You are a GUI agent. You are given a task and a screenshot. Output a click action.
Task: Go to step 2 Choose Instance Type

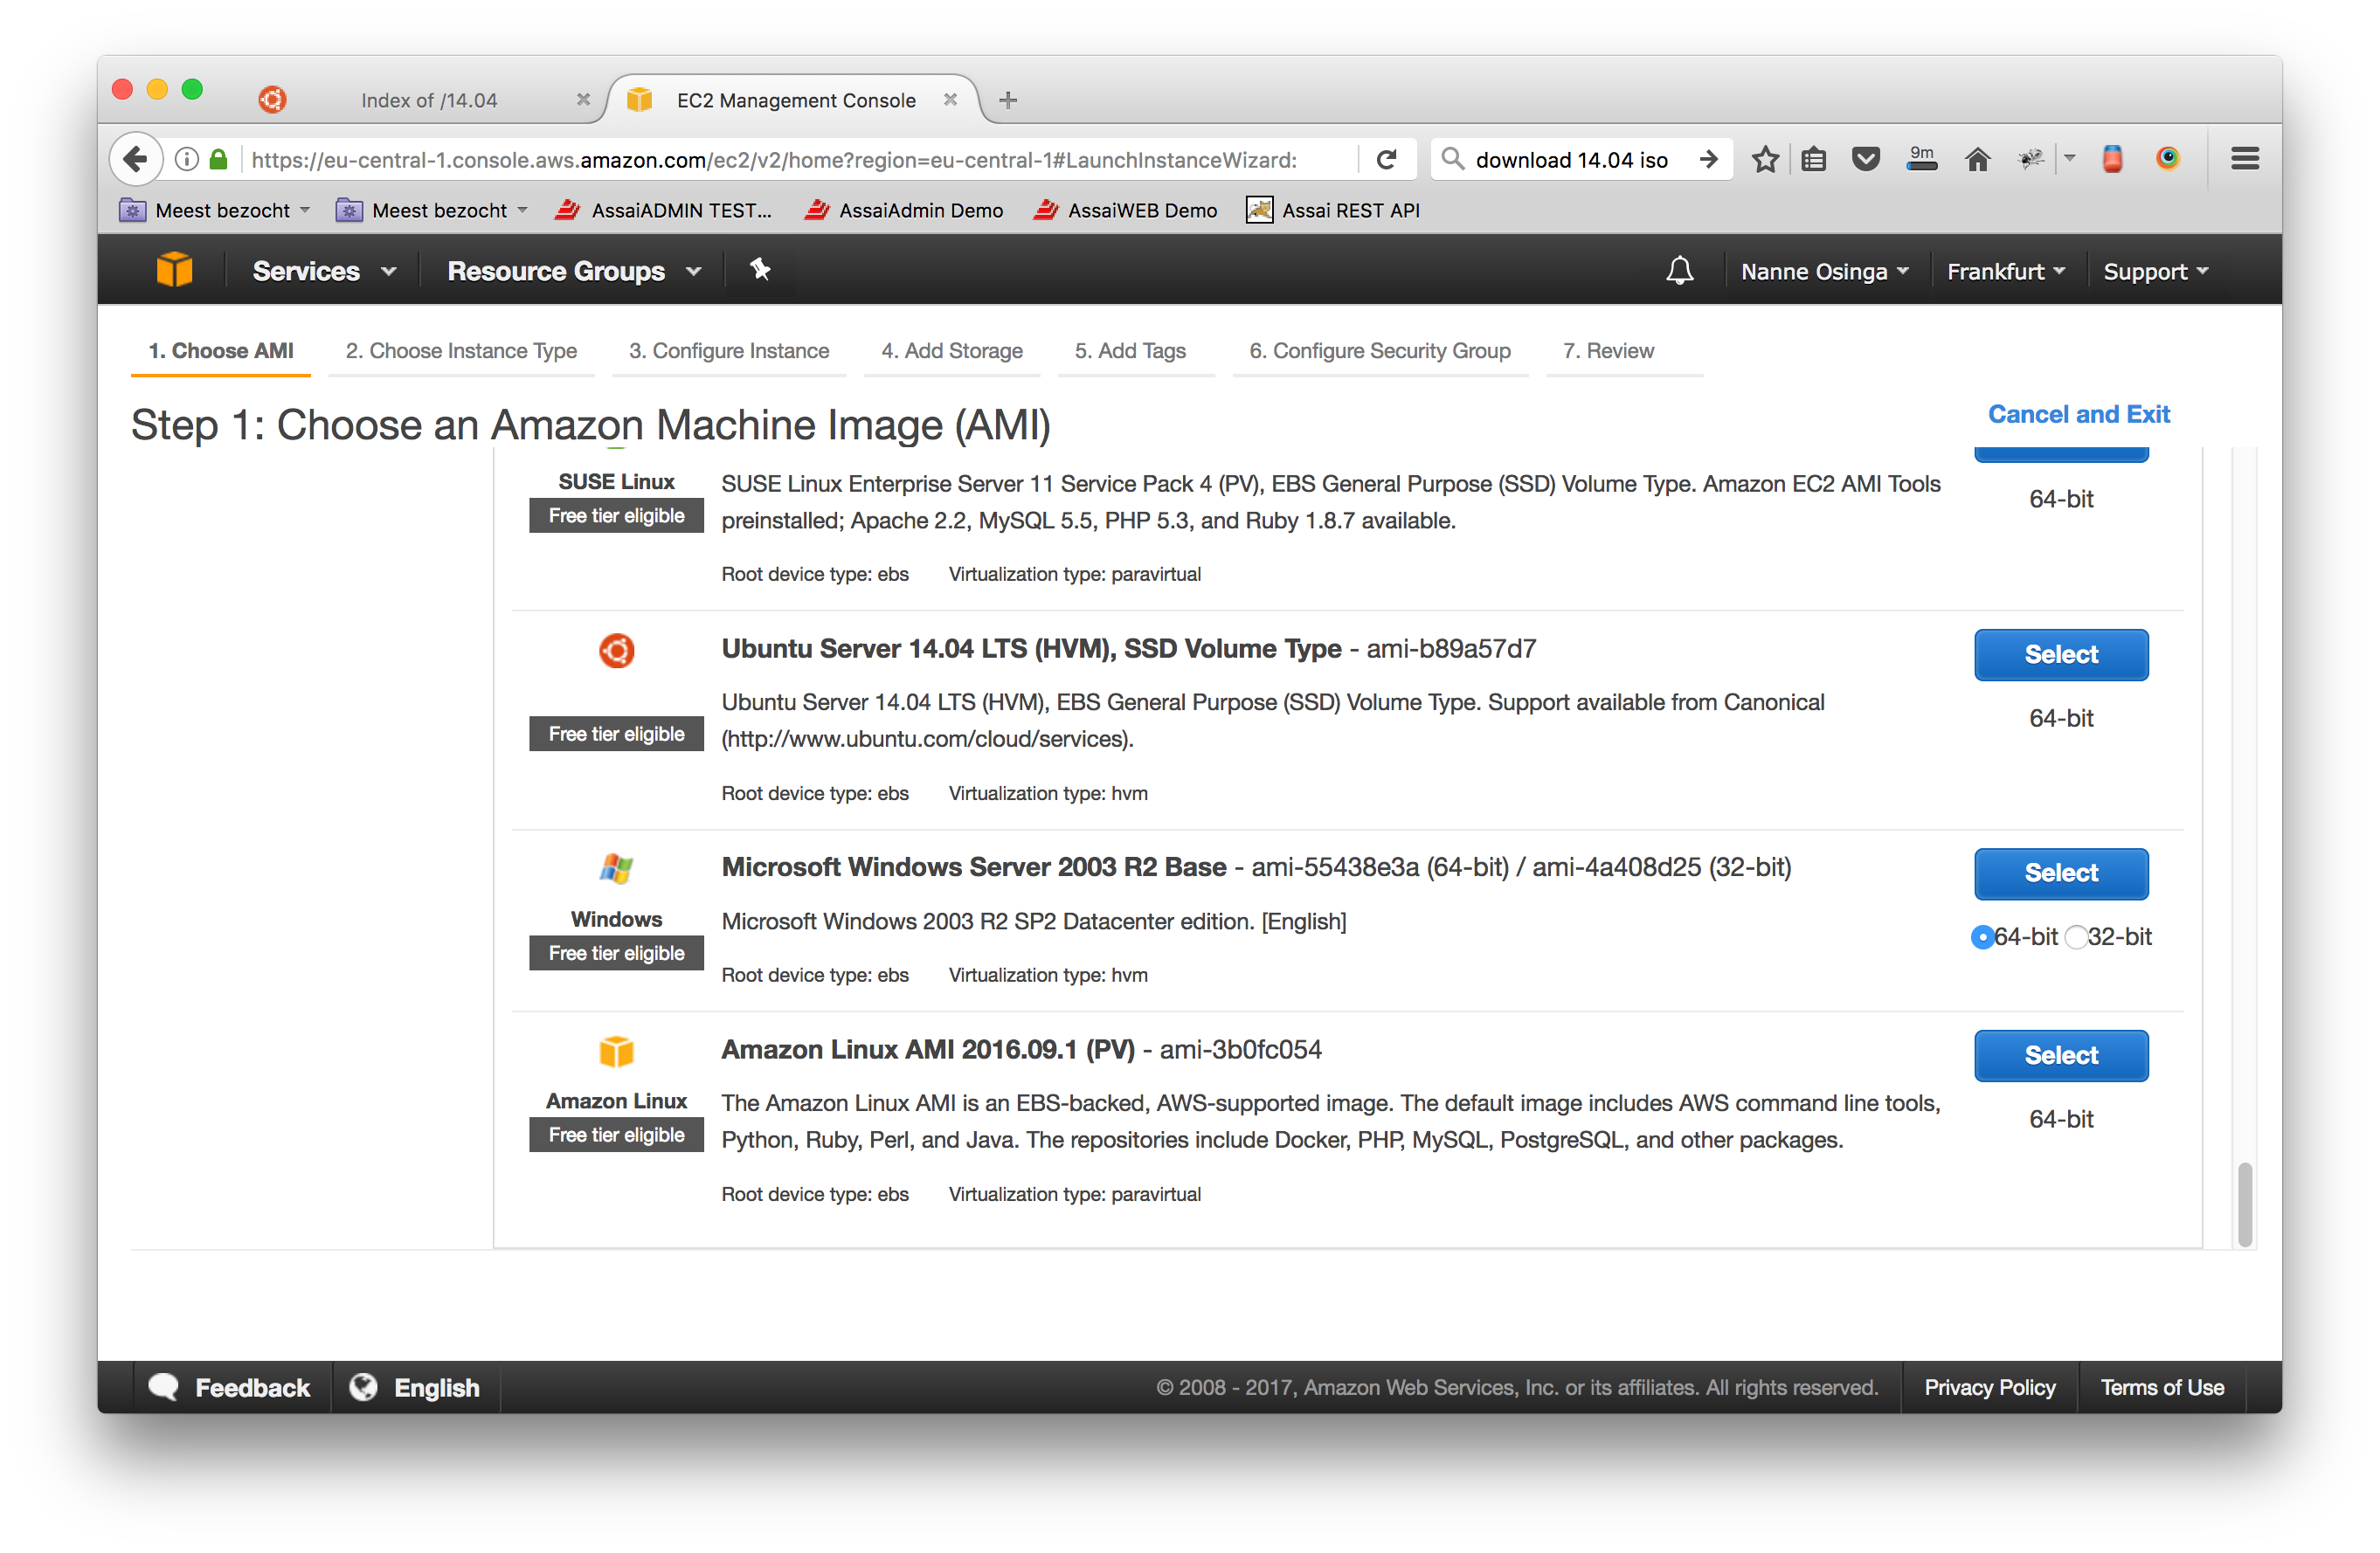click(461, 351)
